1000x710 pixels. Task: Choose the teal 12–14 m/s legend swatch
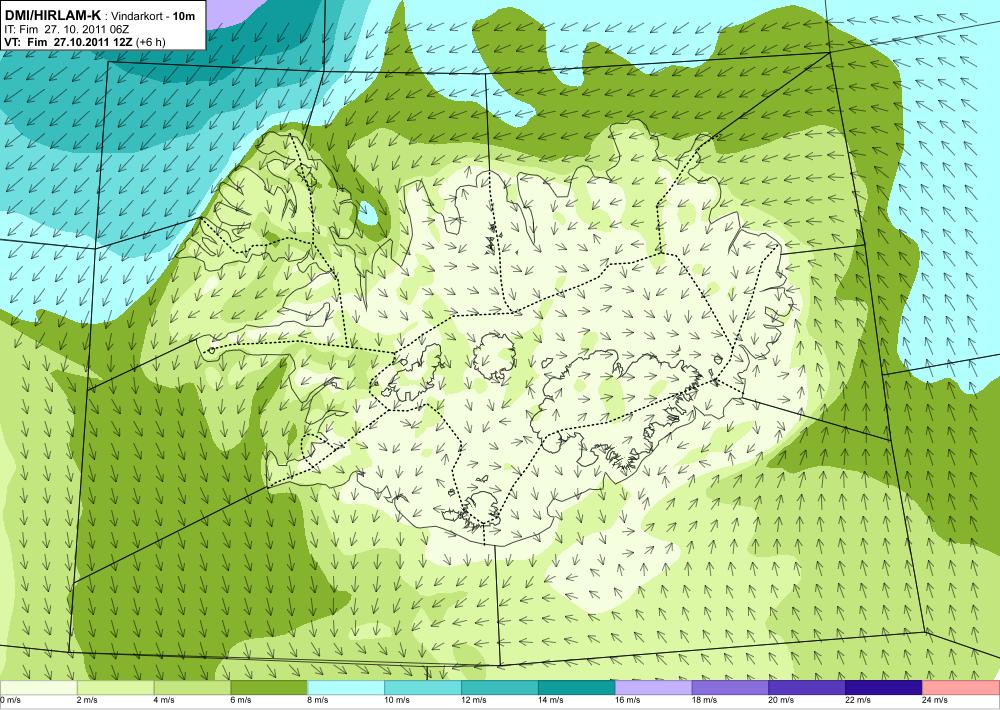pyautogui.click(x=500, y=688)
